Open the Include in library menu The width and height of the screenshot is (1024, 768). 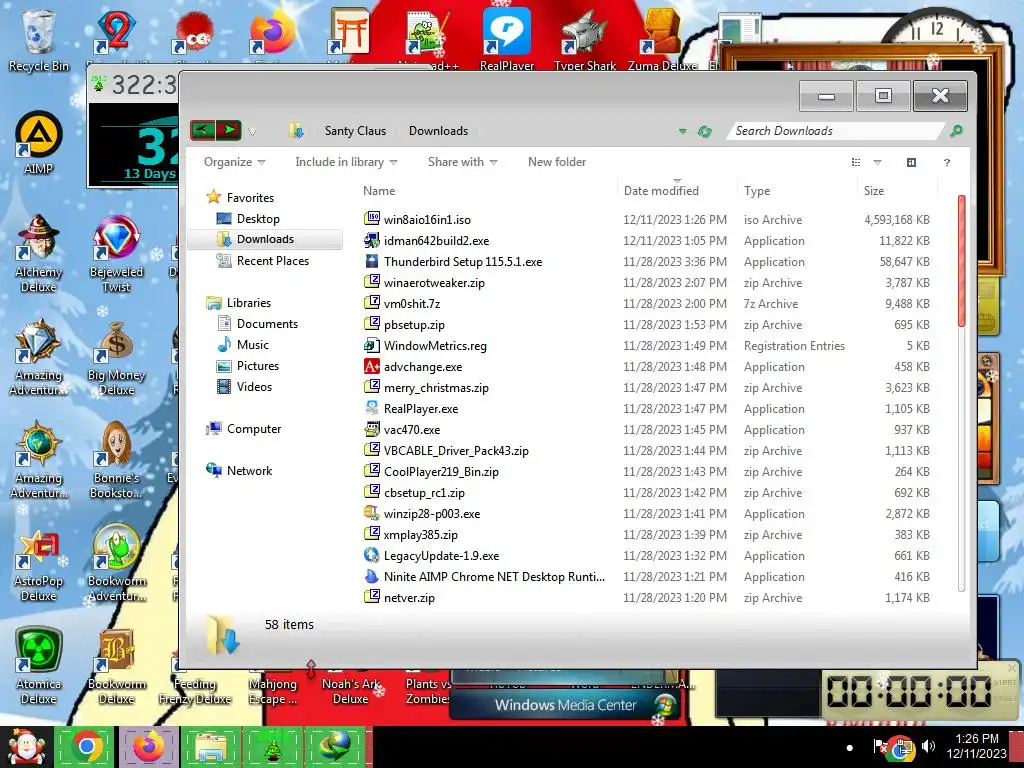[x=346, y=162]
